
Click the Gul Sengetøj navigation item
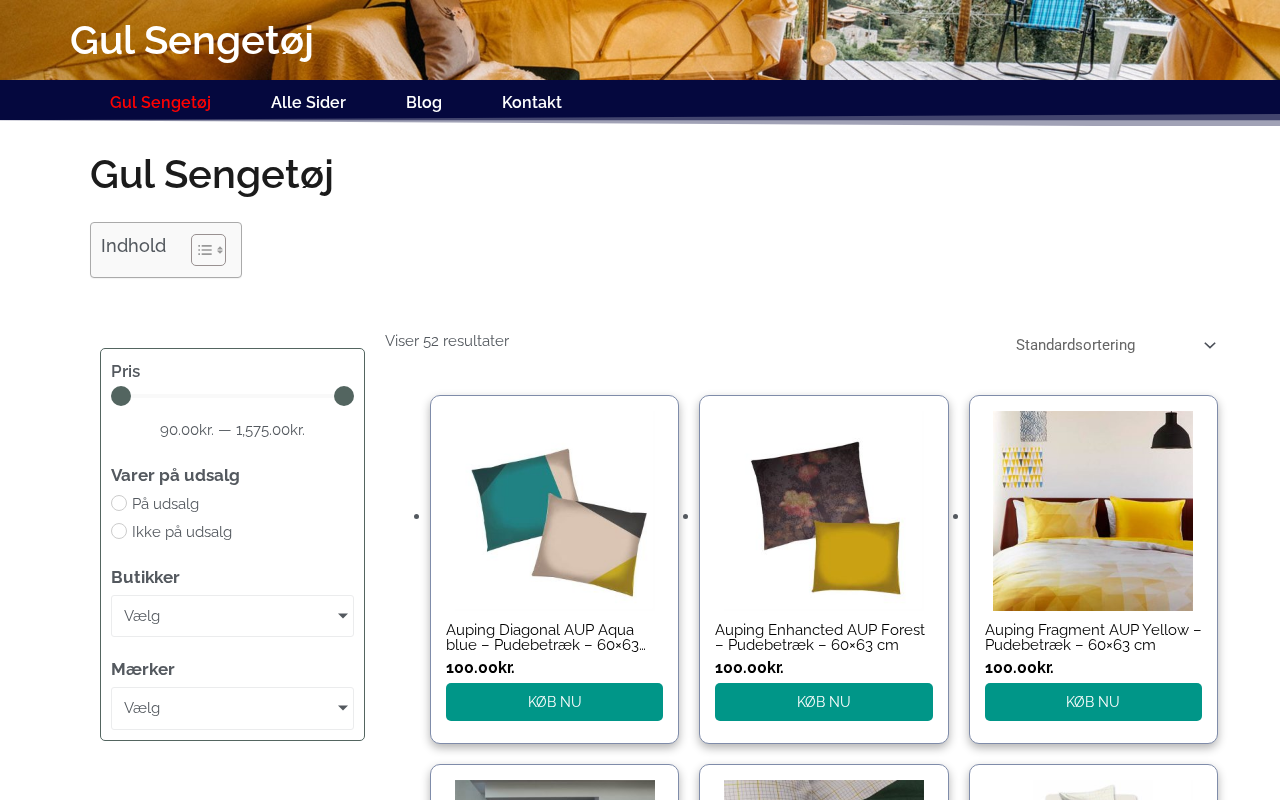[x=160, y=102]
